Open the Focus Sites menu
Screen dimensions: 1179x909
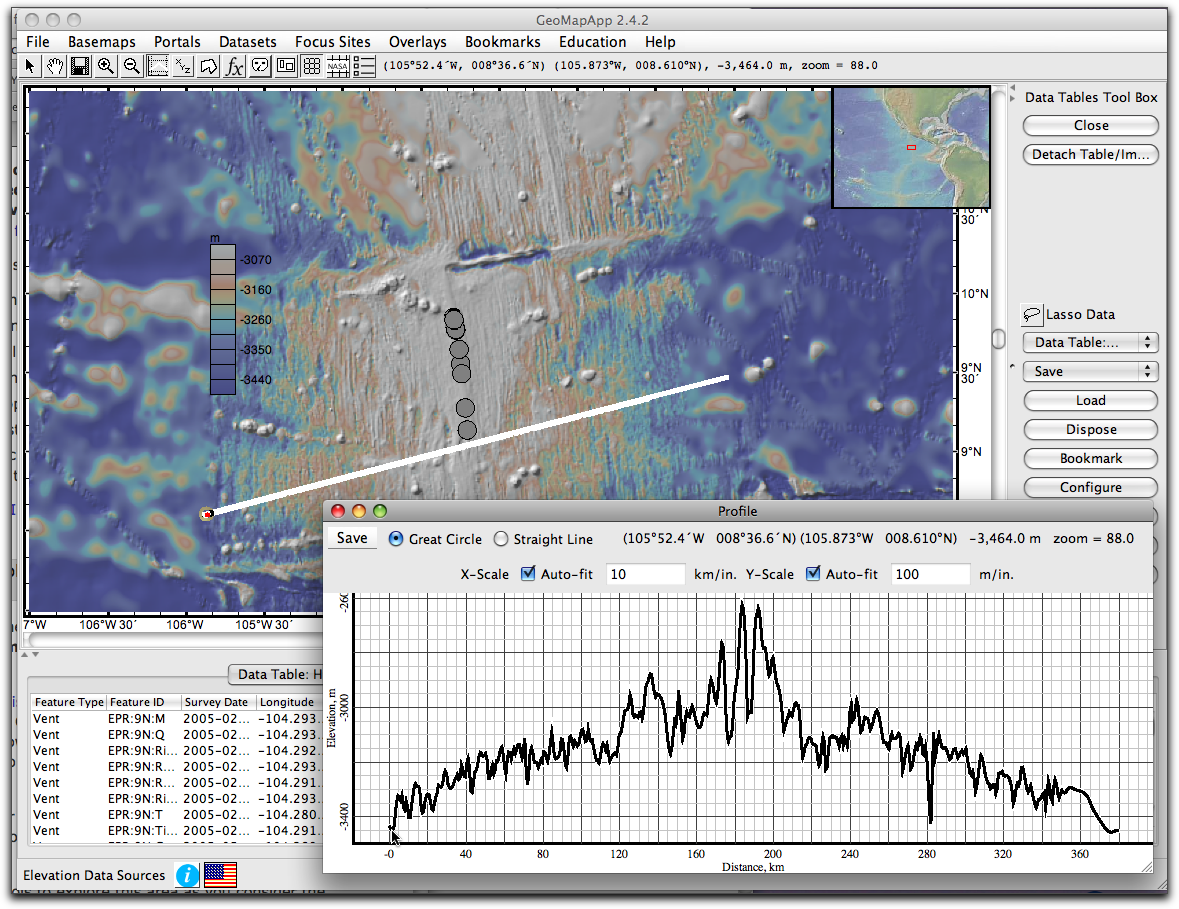[x=333, y=42]
